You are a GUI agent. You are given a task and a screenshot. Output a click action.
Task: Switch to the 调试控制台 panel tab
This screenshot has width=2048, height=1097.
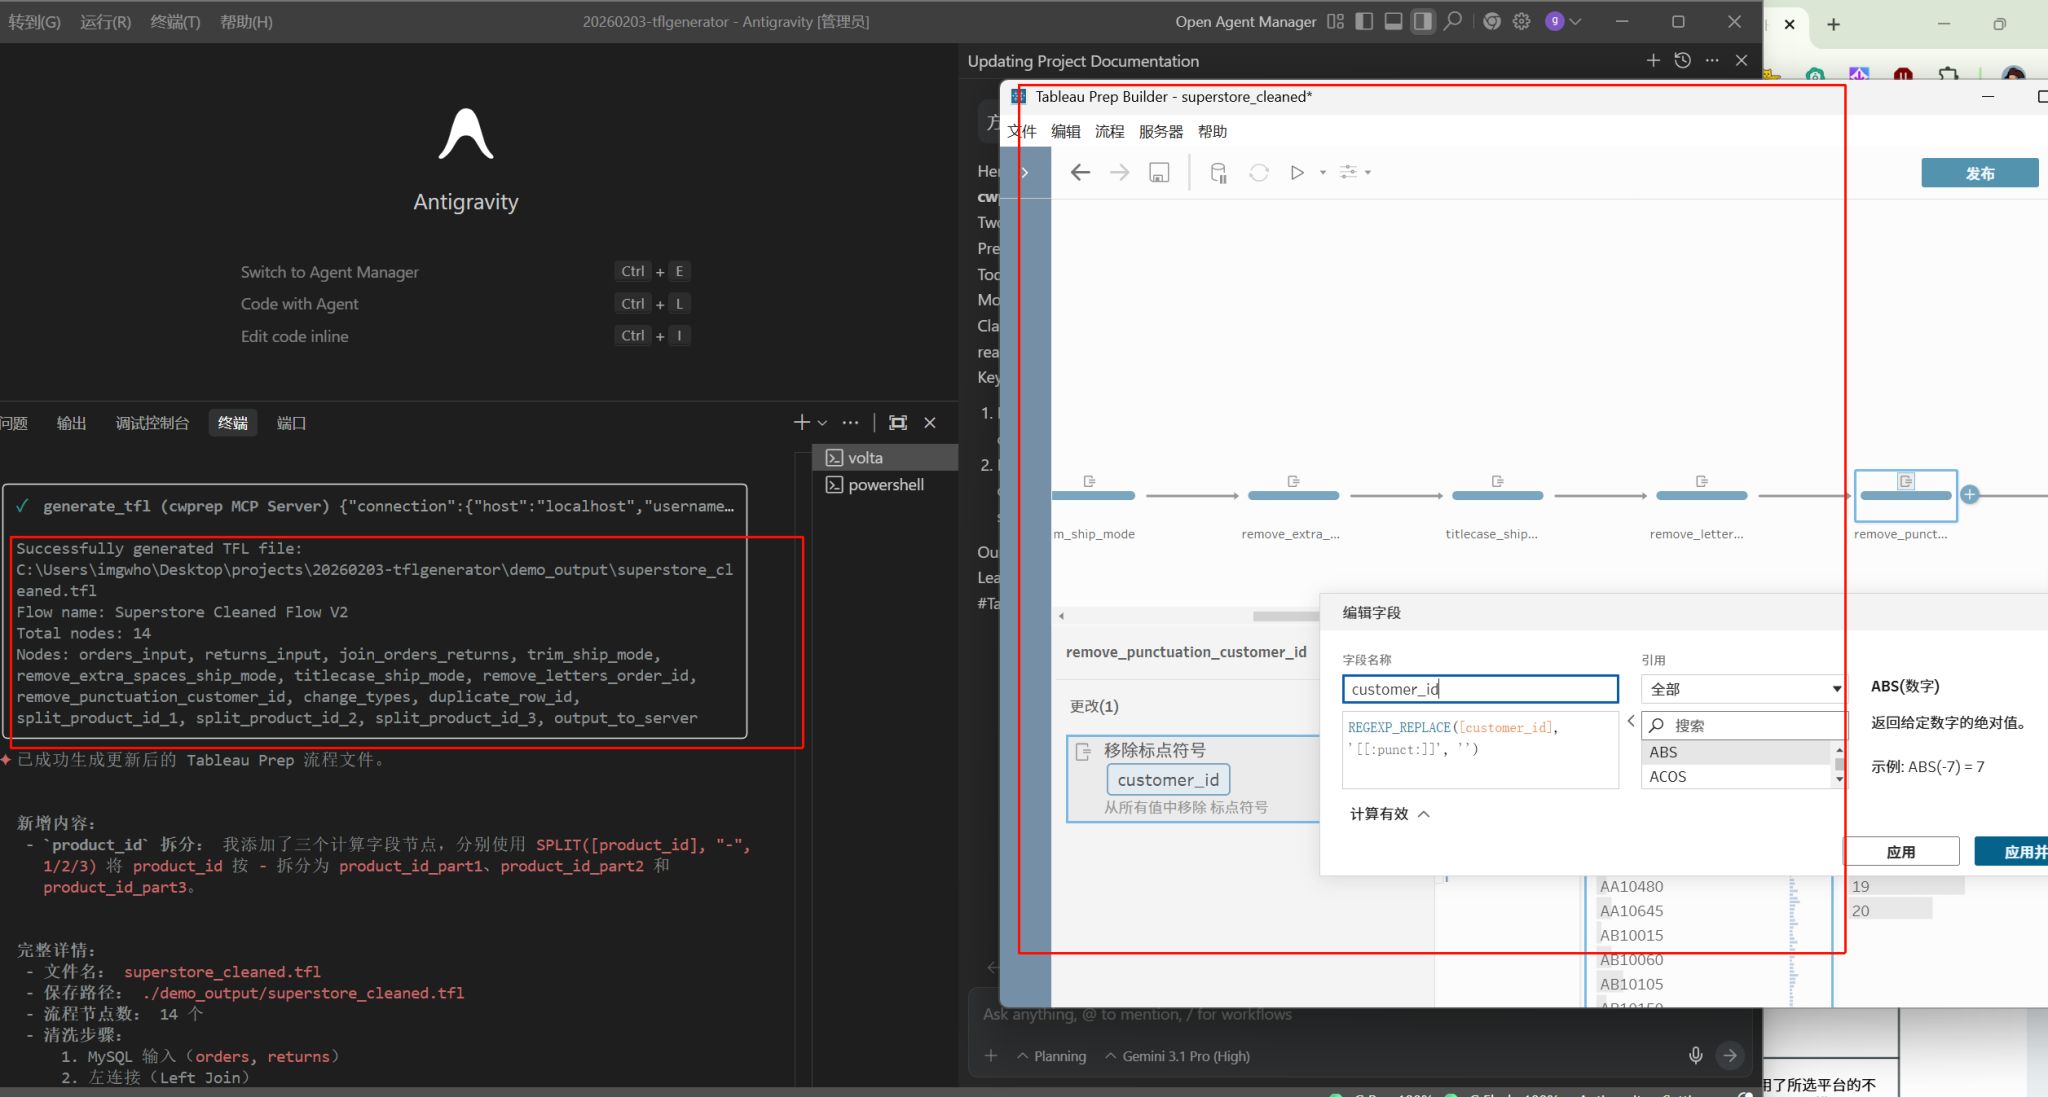152,423
